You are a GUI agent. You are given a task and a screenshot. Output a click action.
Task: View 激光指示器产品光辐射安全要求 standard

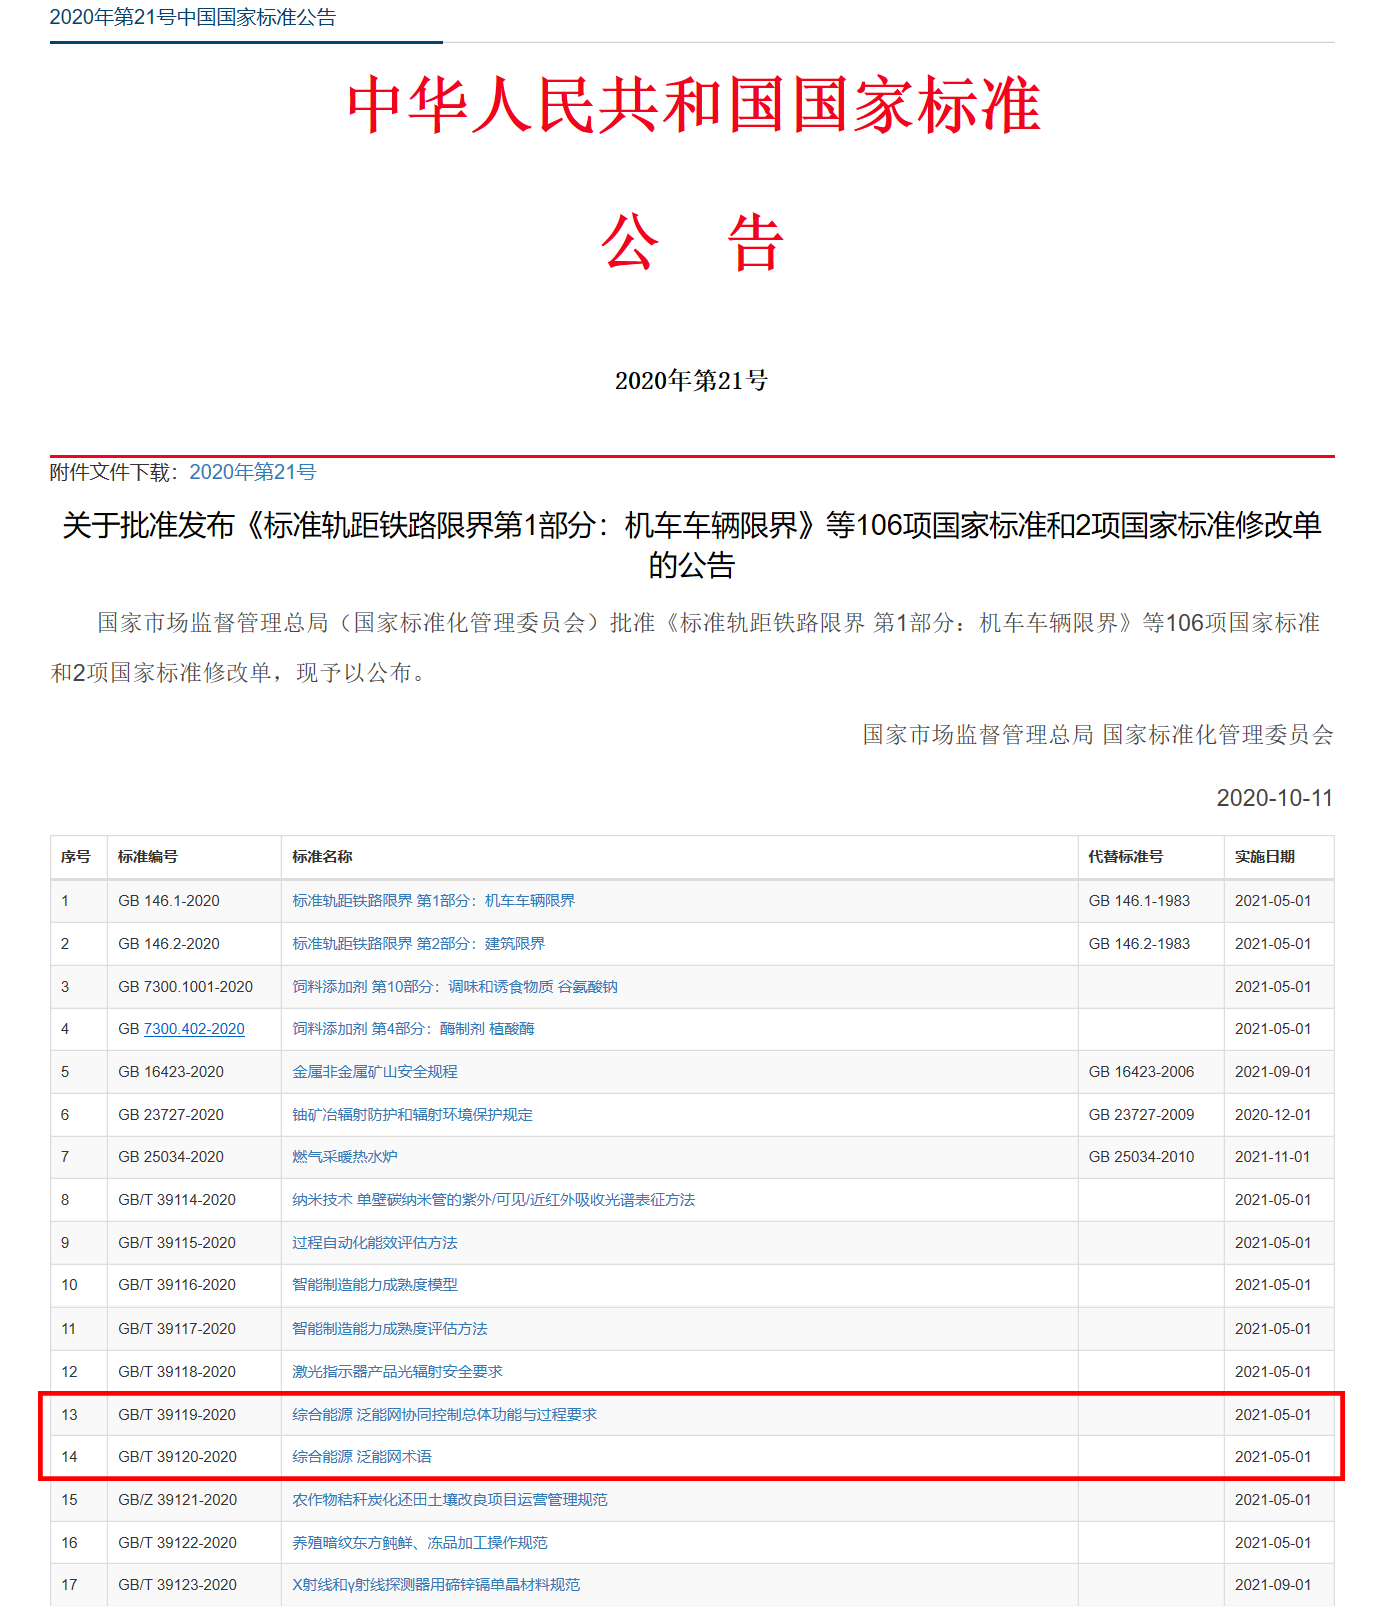397,1372
